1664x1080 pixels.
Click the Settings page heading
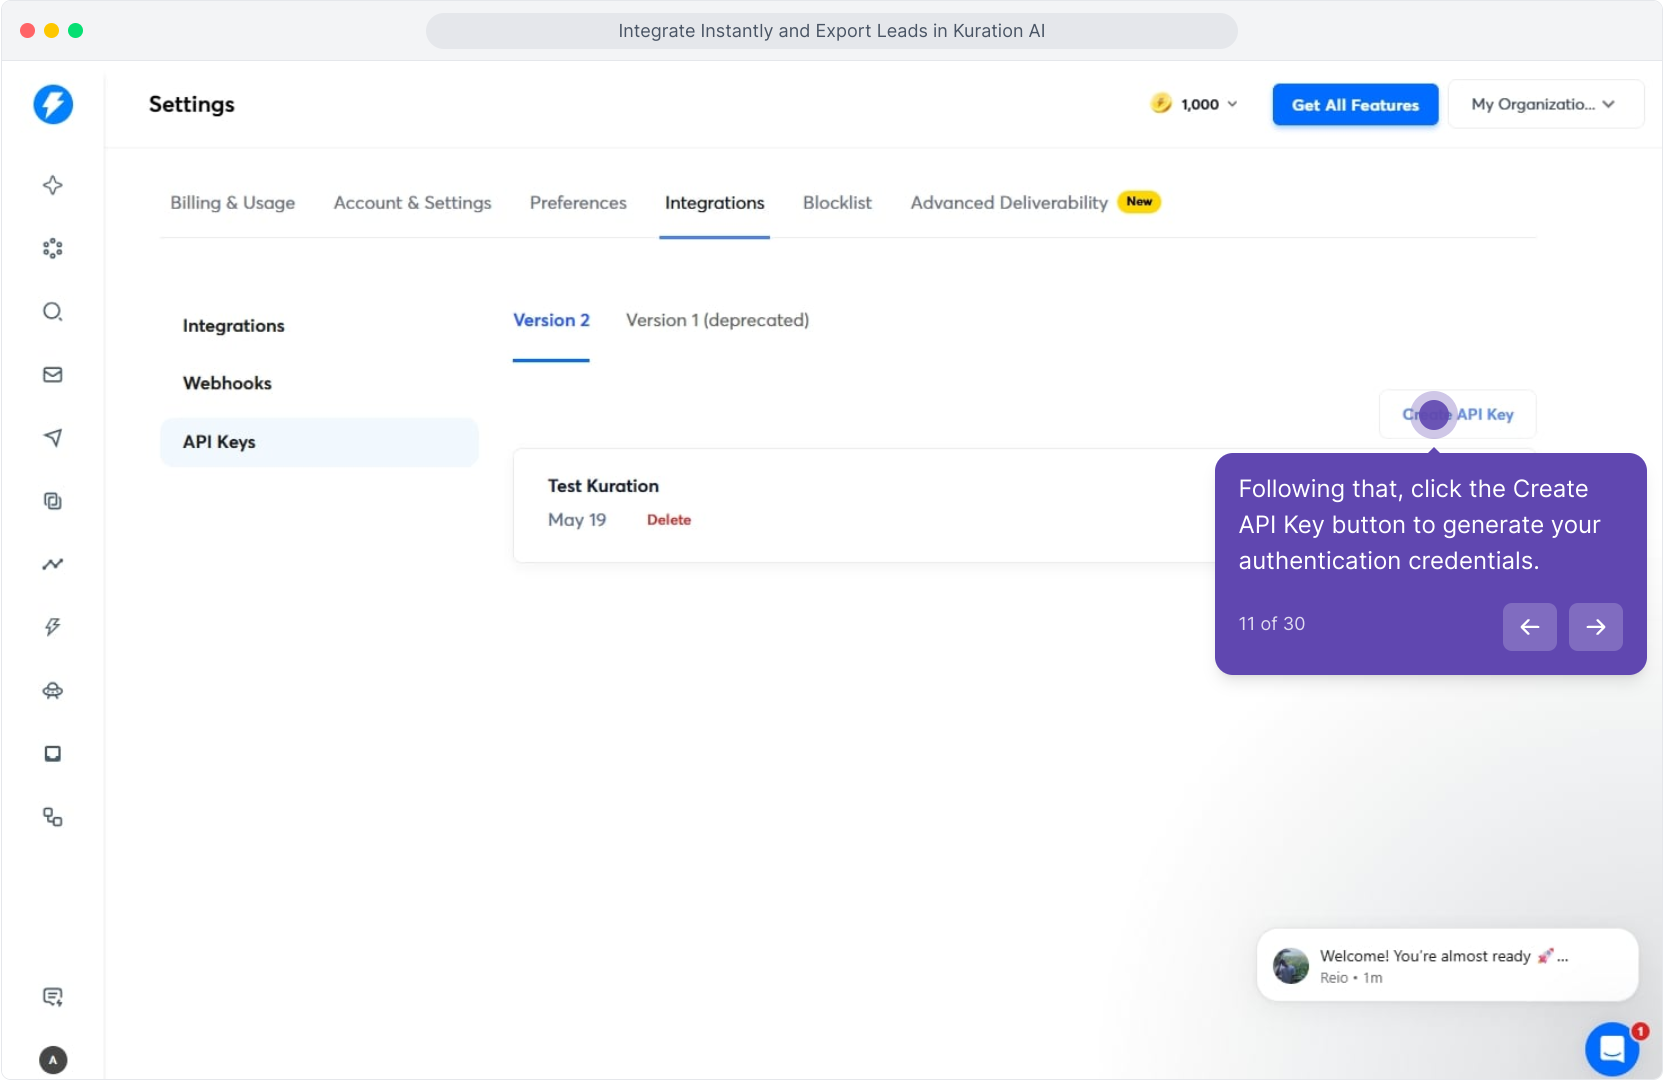click(x=192, y=104)
